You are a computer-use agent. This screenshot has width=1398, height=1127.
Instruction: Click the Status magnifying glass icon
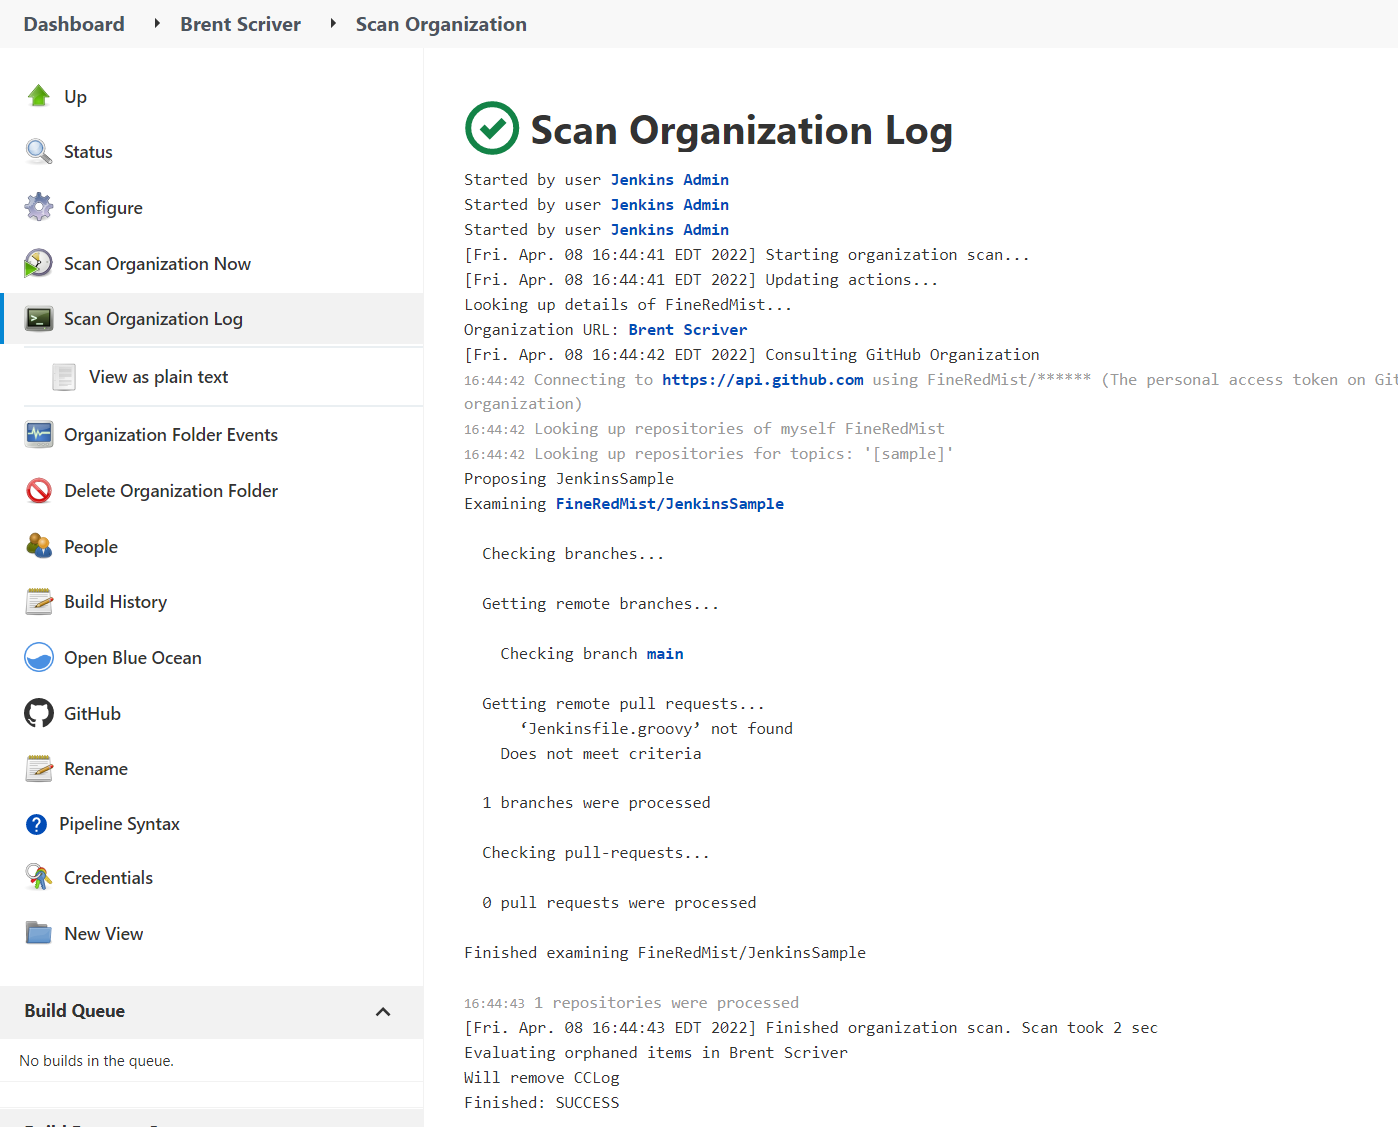[x=38, y=152]
